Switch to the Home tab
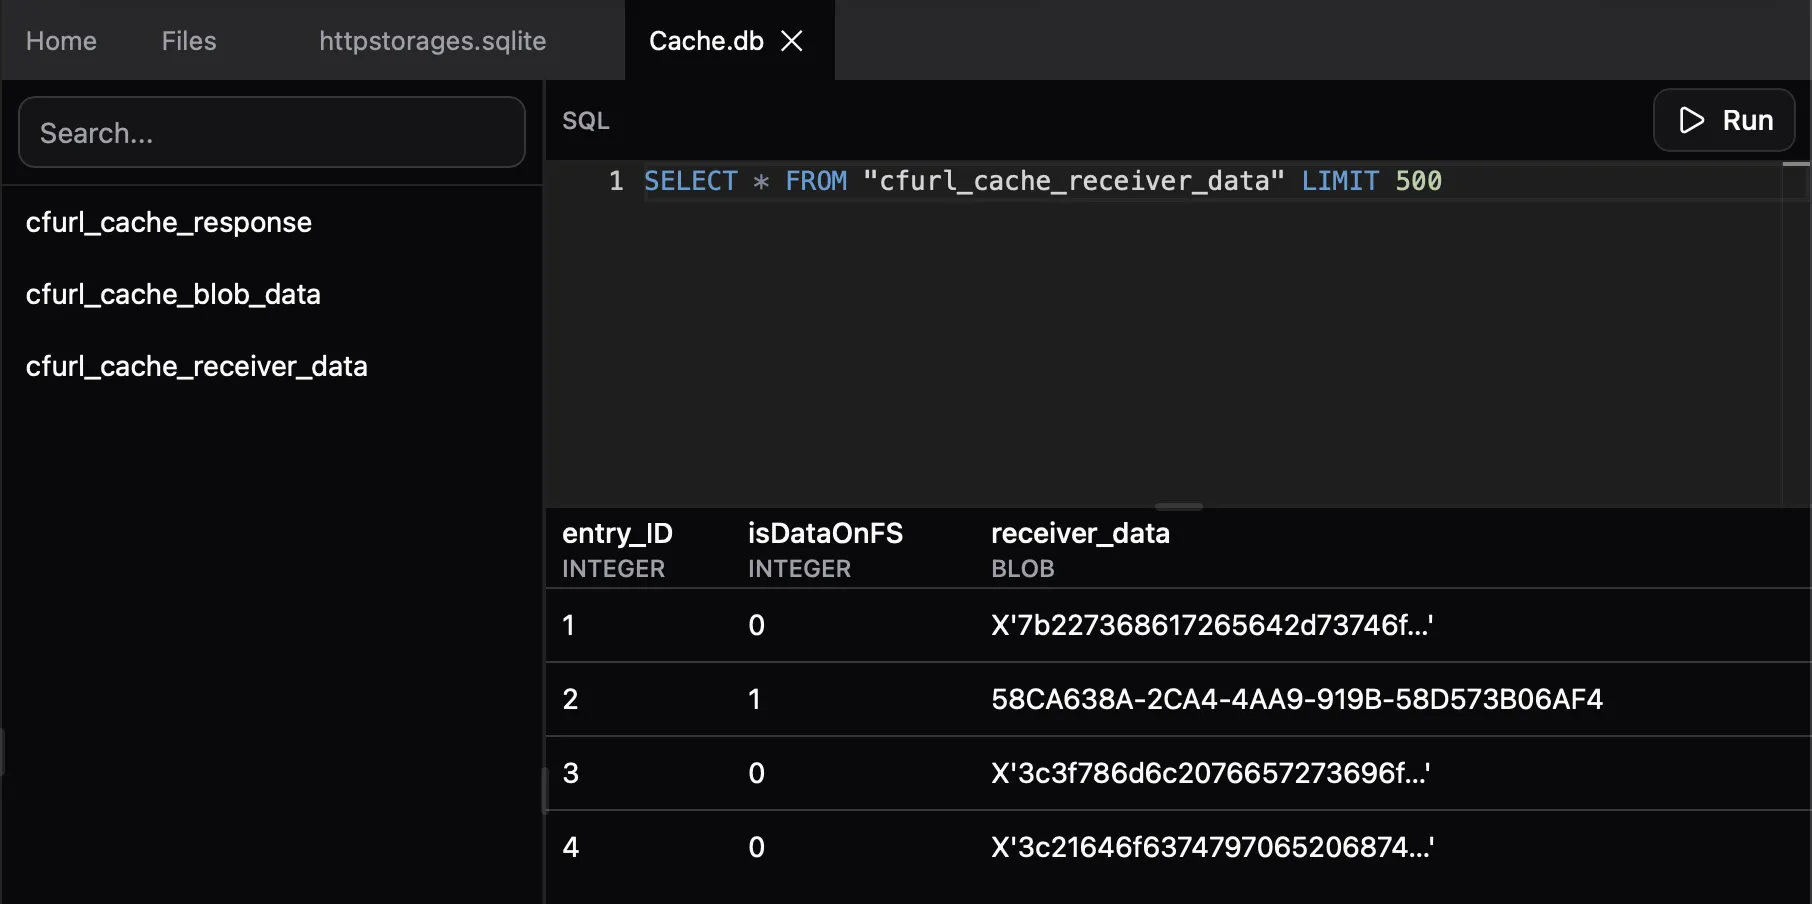The height and width of the screenshot is (904, 1812). click(60, 41)
